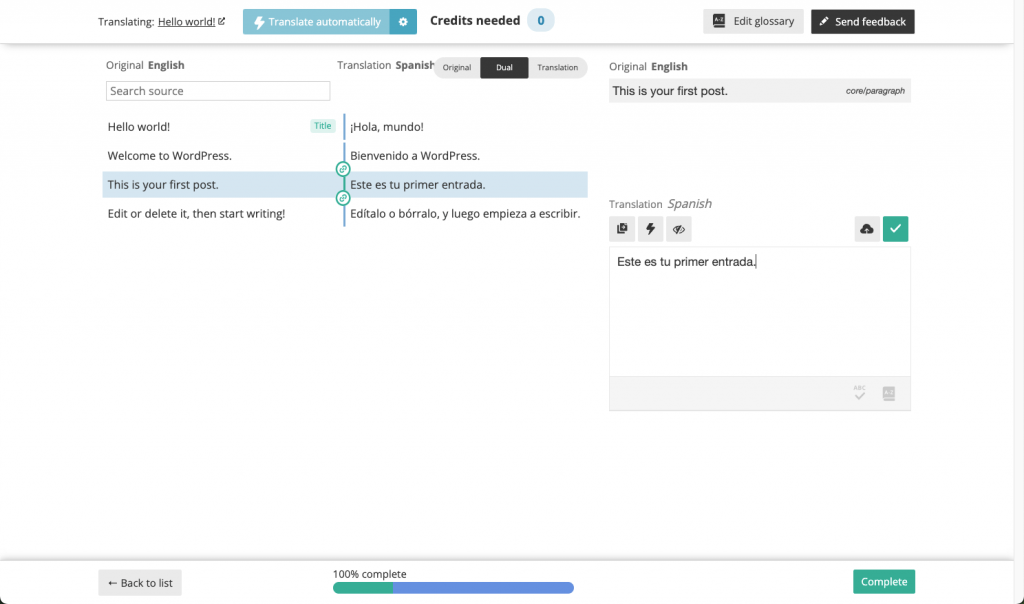The height and width of the screenshot is (604, 1024).
Task: Click the ABC spellcheck icon
Action: pos(860,393)
